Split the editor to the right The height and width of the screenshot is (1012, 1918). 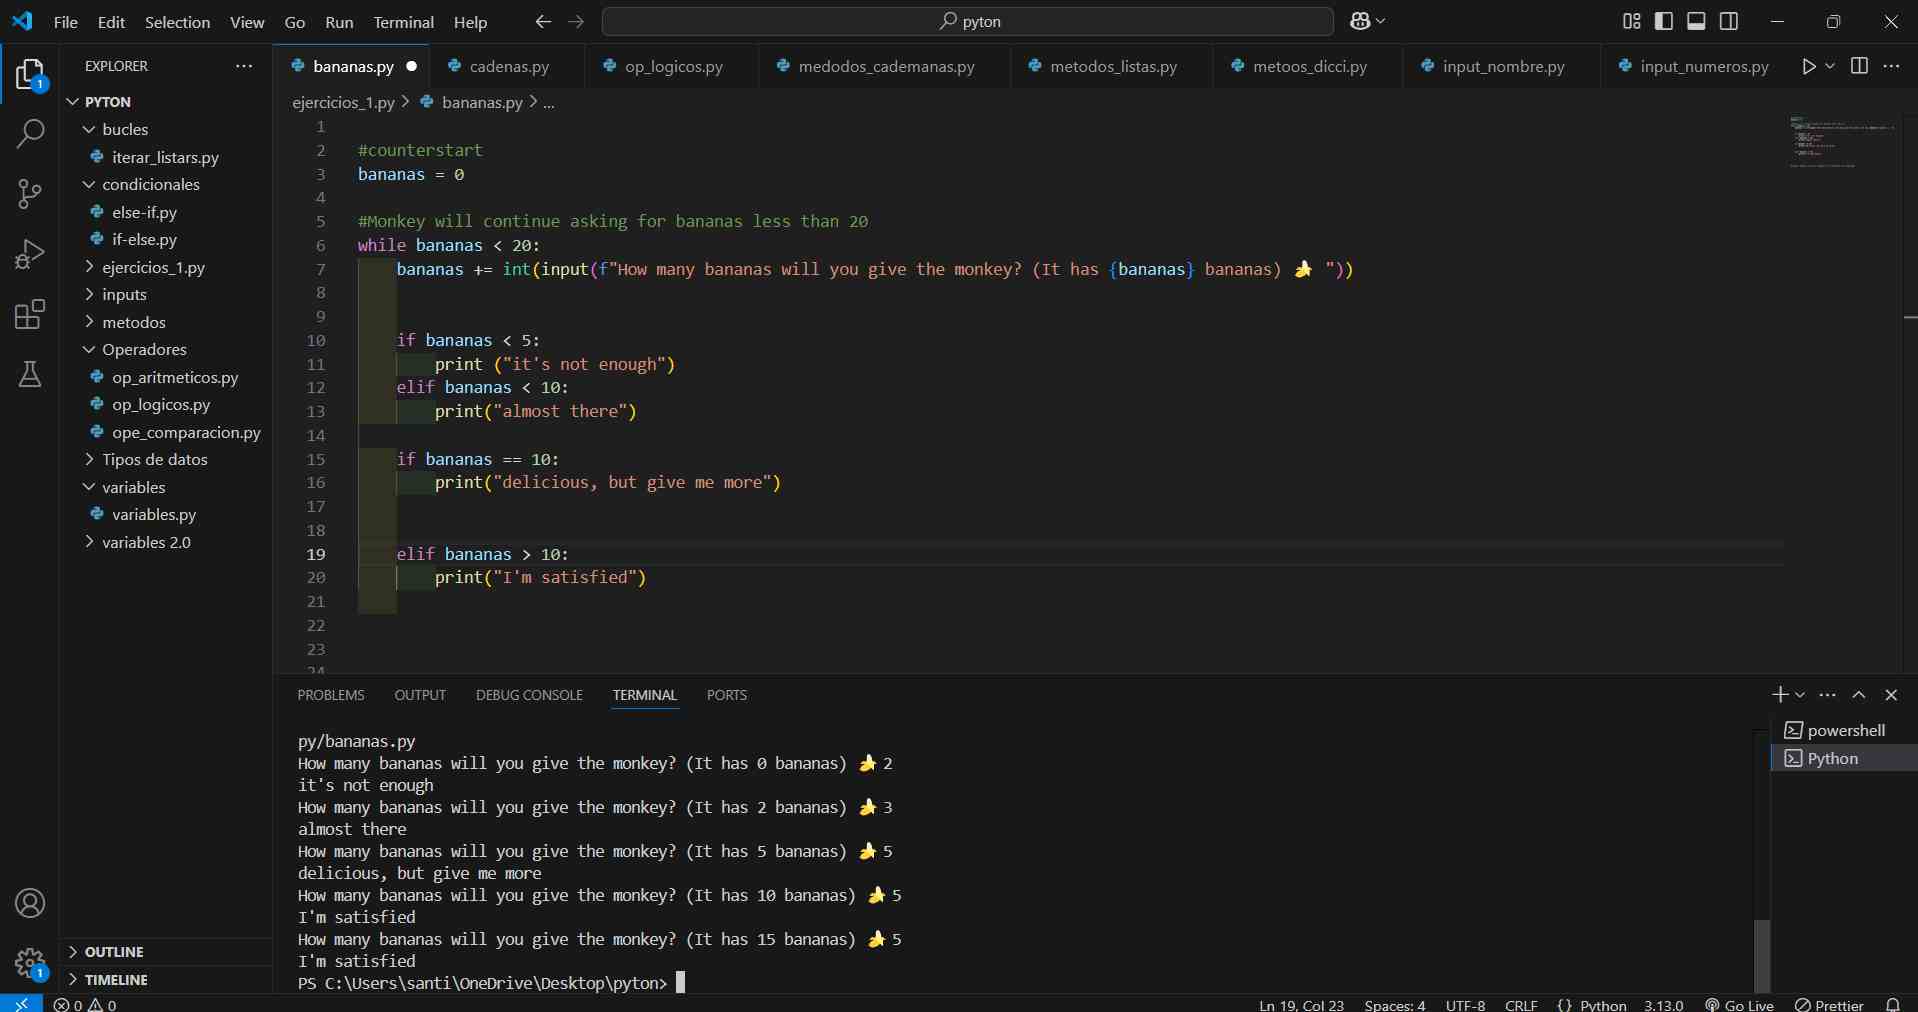click(1859, 66)
